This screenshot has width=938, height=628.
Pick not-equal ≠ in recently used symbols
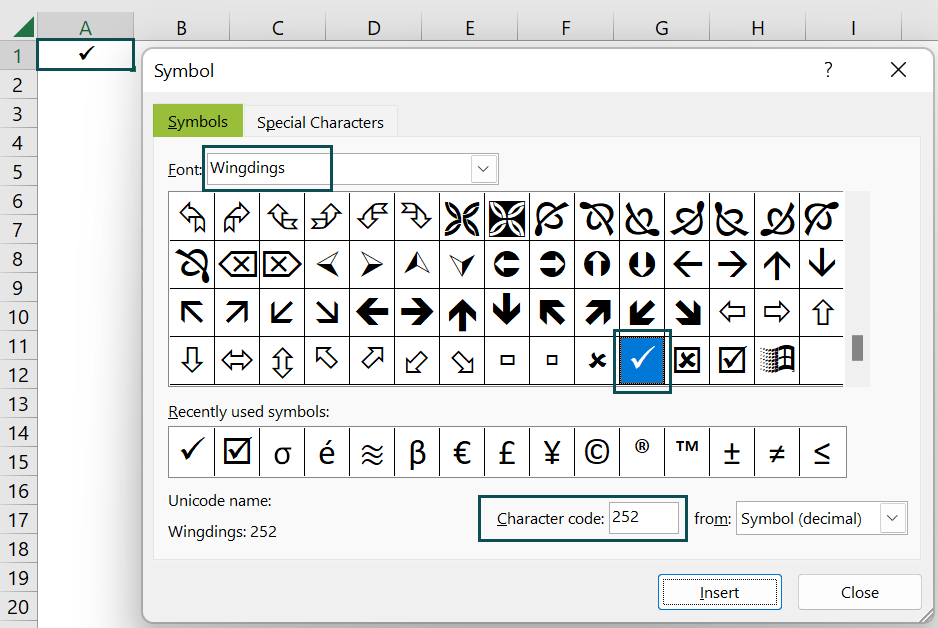(x=776, y=452)
